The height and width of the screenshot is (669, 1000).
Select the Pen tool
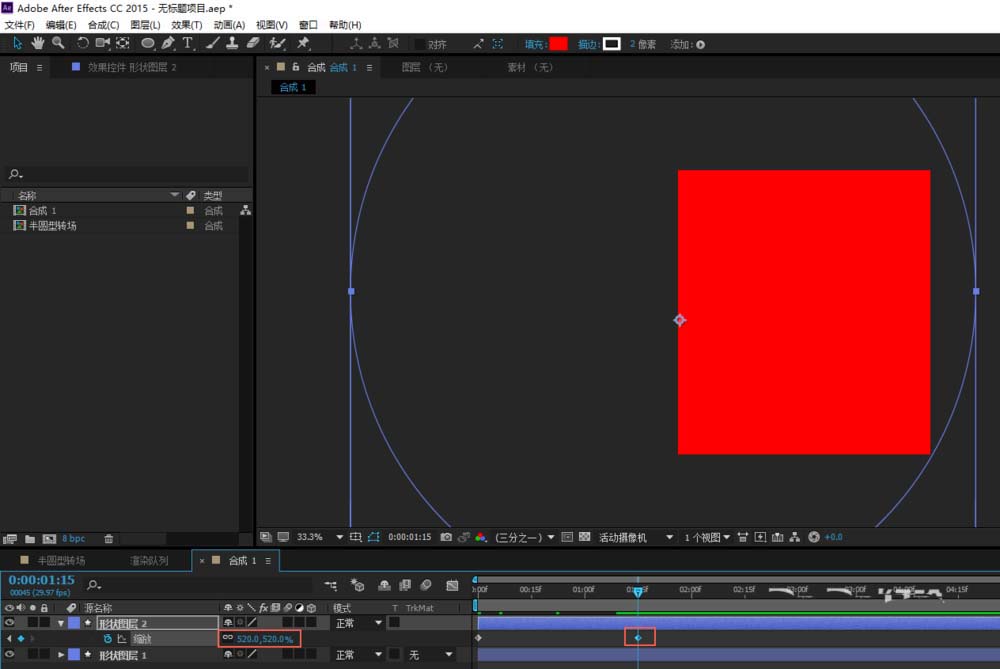[167, 43]
